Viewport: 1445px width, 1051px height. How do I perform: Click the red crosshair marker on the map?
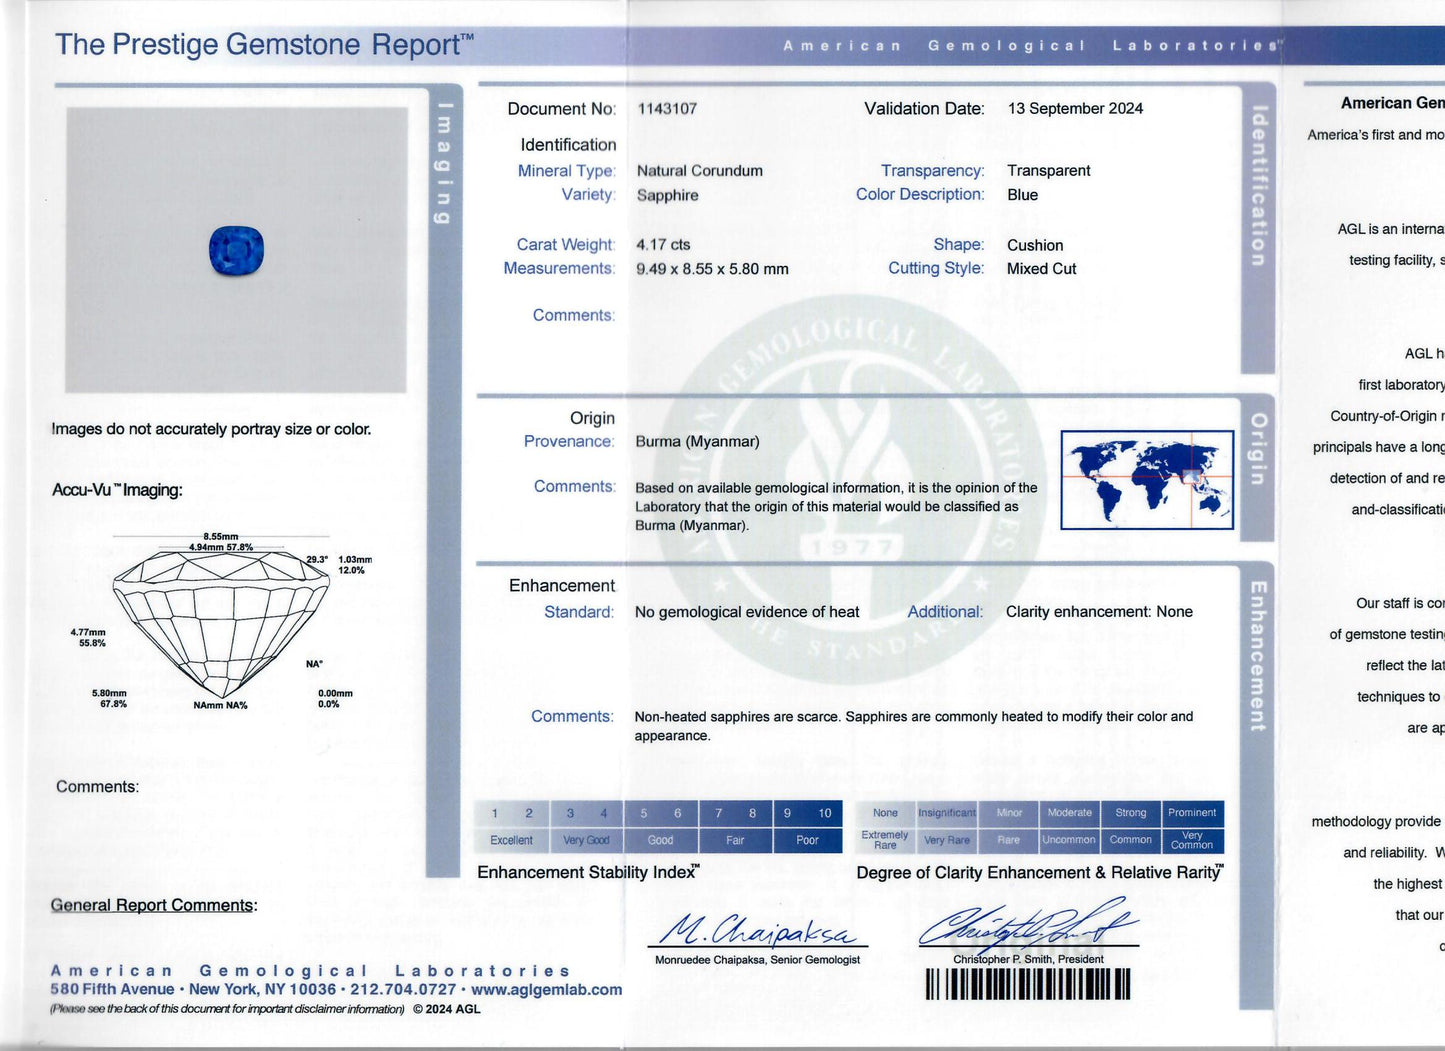tap(1190, 477)
